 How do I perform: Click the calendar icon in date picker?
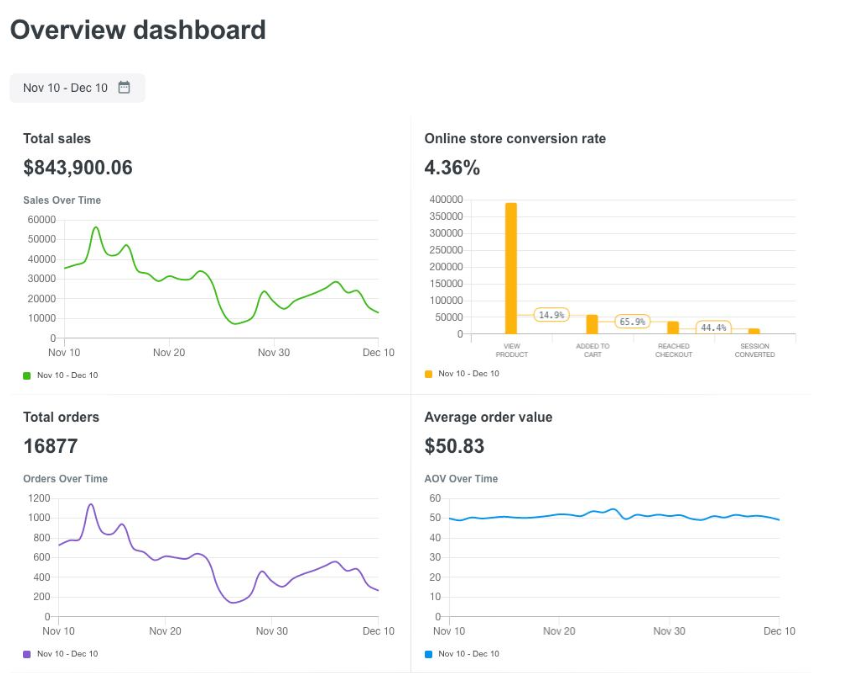(x=124, y=88)
